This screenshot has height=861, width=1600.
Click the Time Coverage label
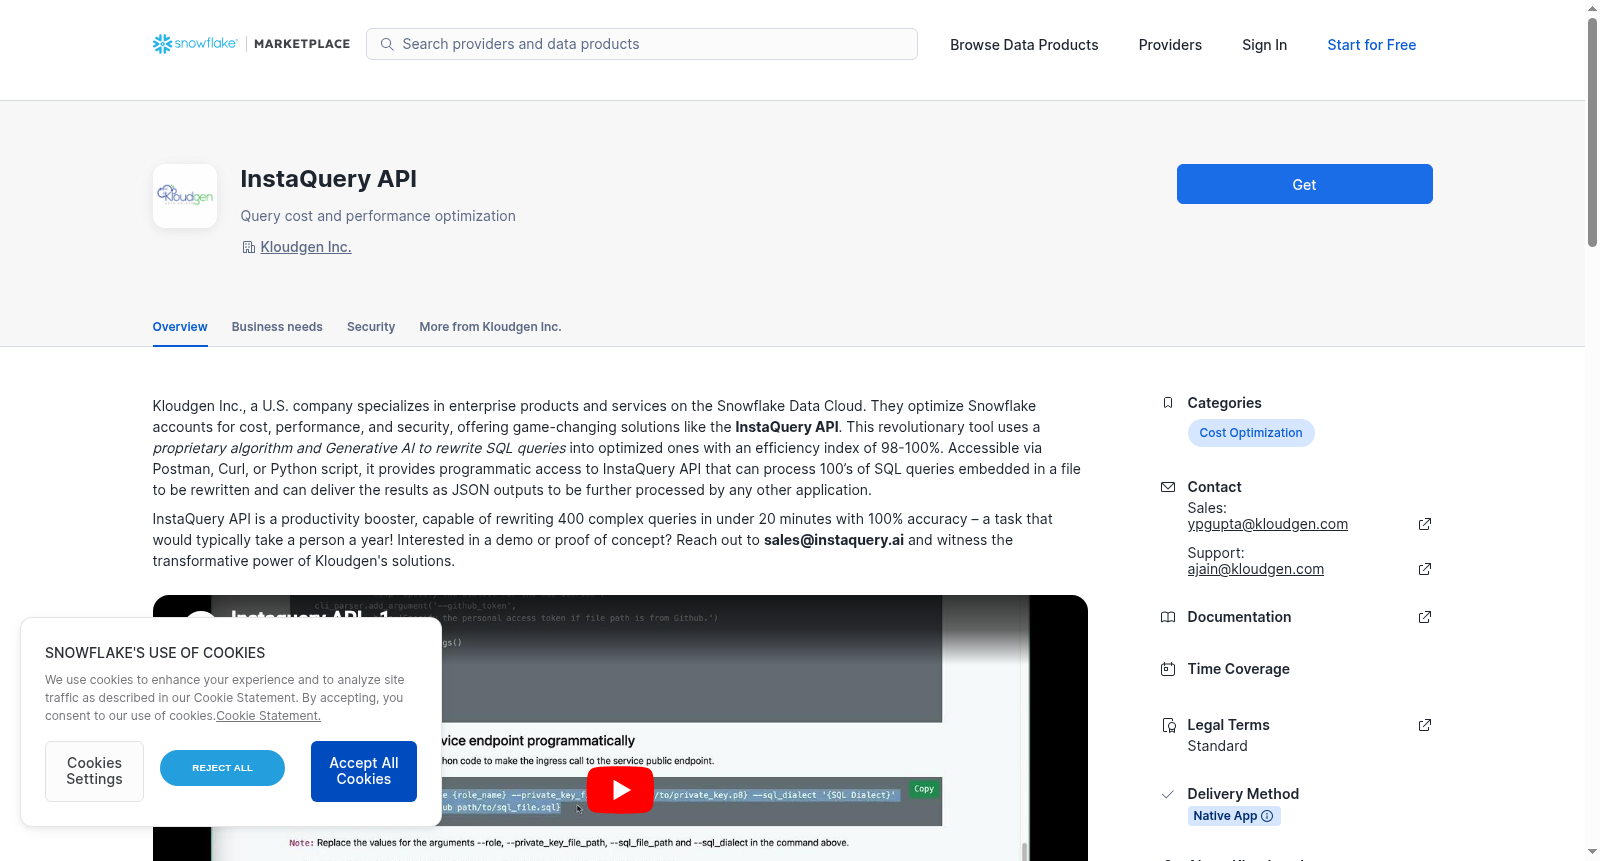(1239, 669)
